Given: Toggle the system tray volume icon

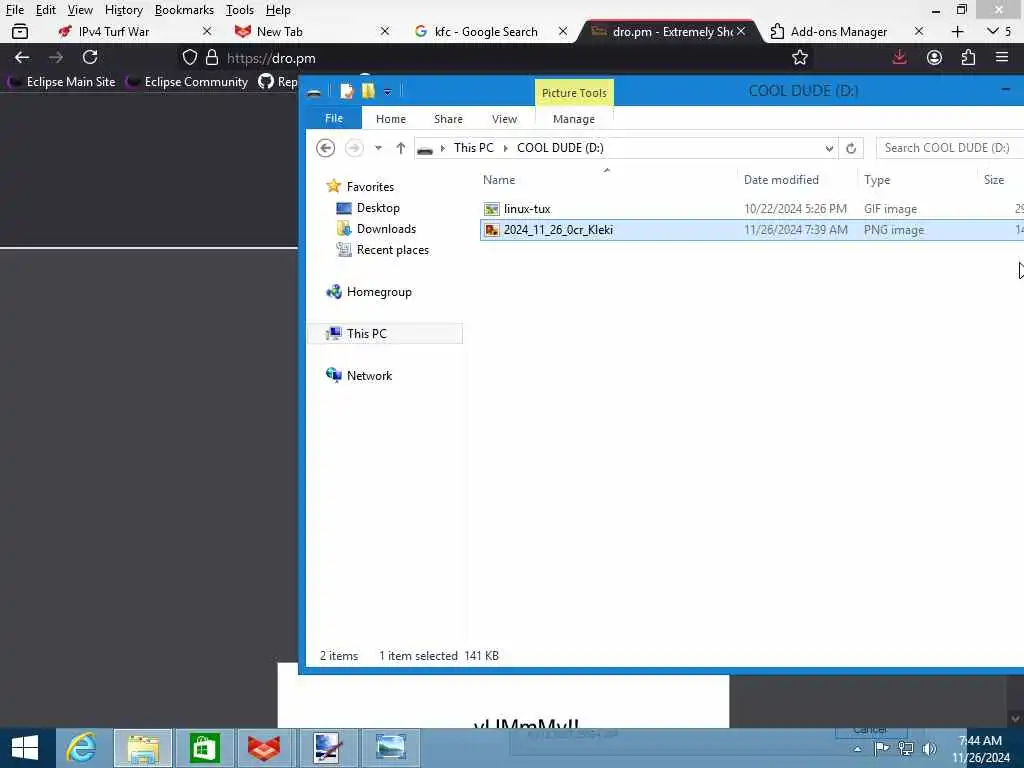Looking at the screenshot, I should pos(929,748).
